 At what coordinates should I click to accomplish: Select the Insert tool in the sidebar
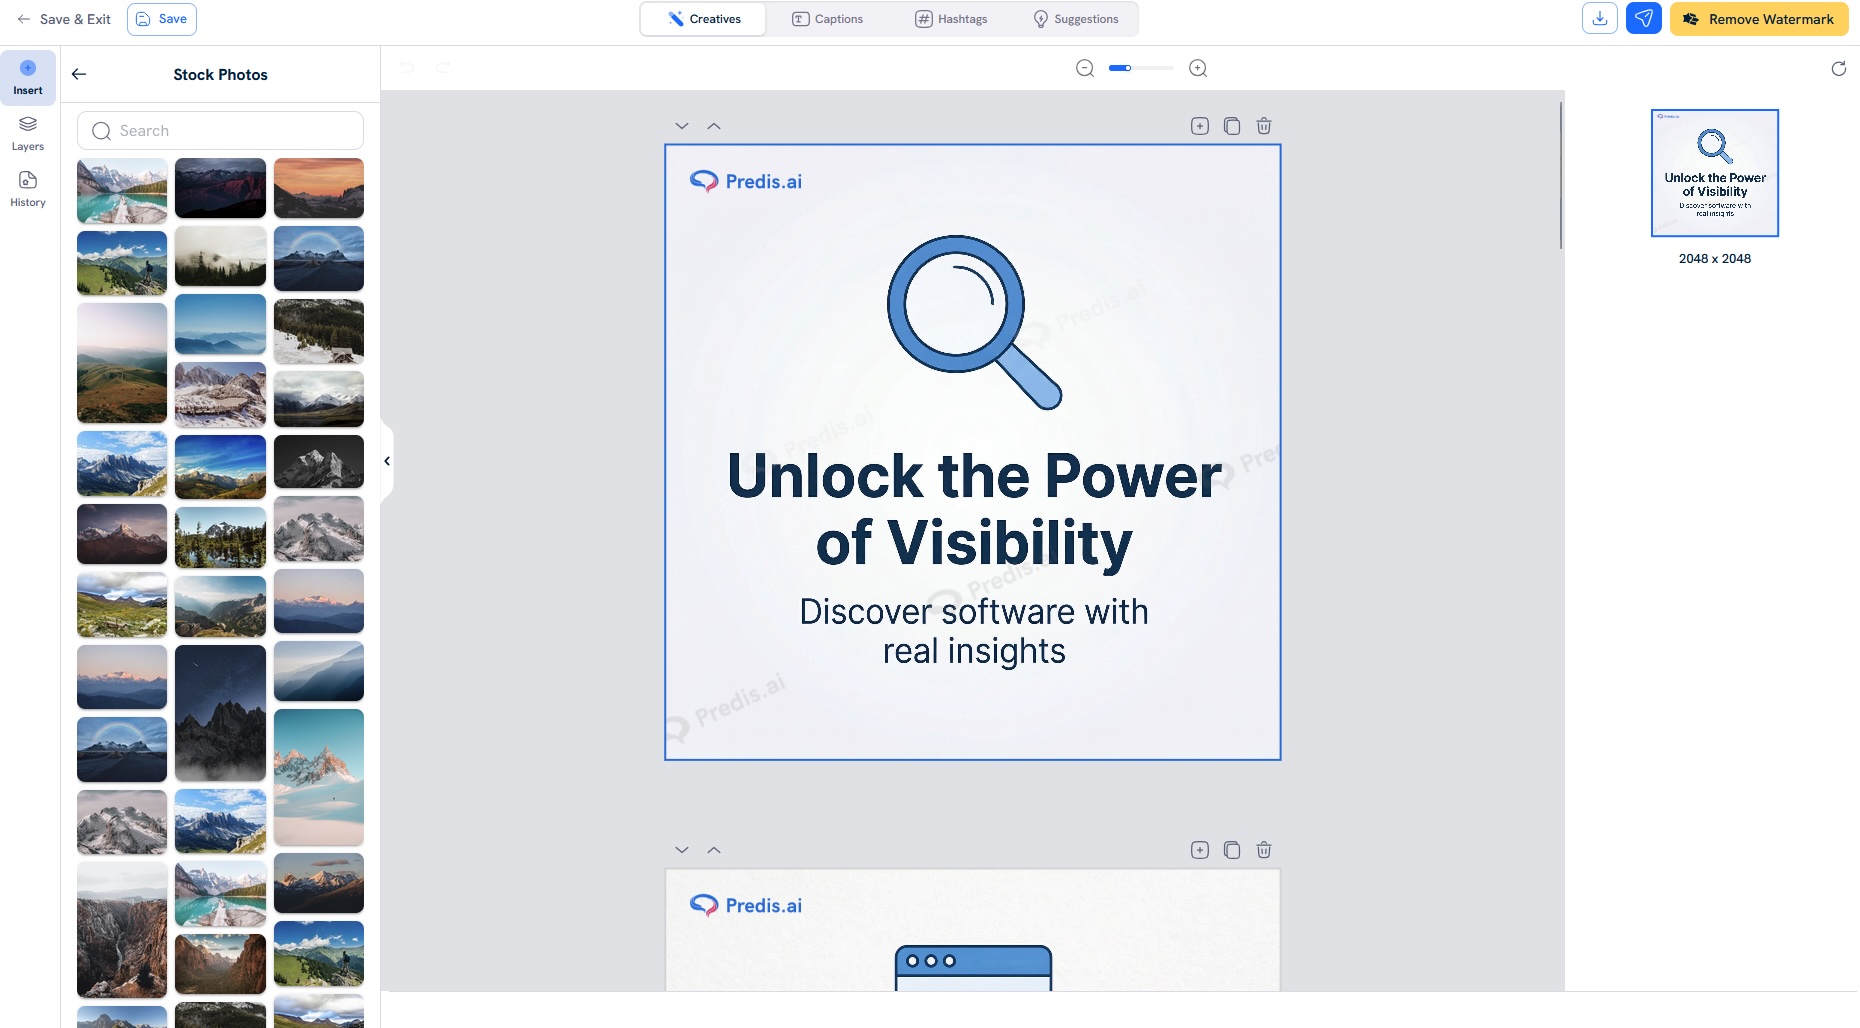[x=27, y=76]
